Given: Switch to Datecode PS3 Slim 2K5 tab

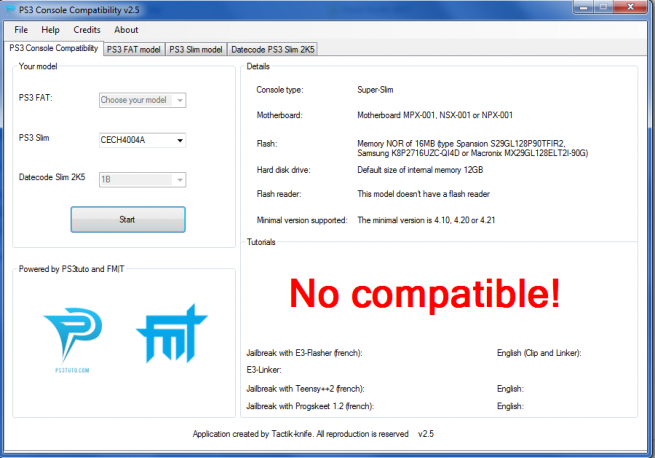Looking at the screenshot, I should pyautogui.click(x=273, y=49).
